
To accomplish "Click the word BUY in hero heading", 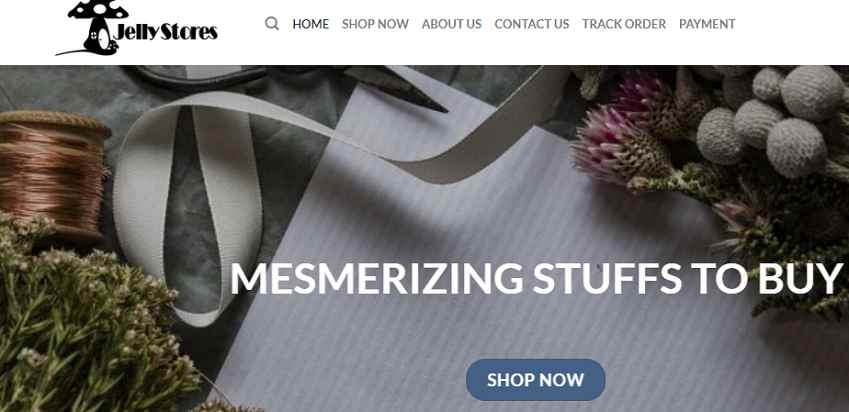I will tap(801, 278).
